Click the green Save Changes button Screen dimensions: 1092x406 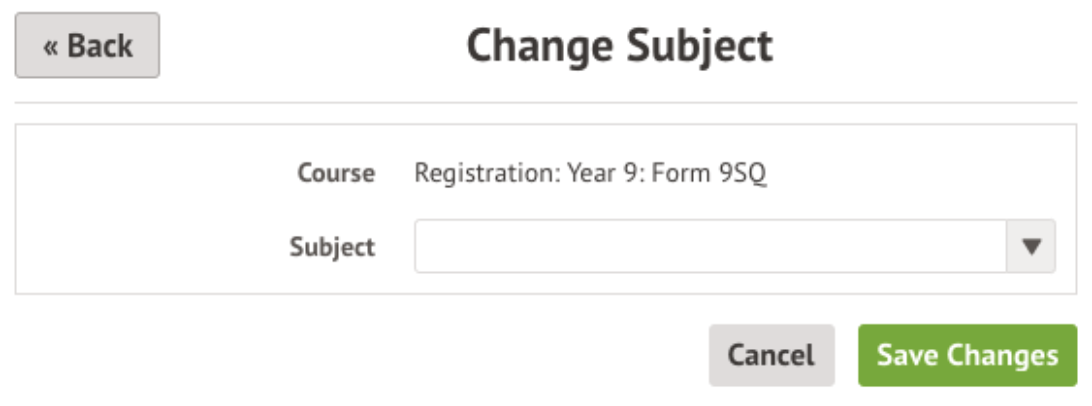pos(967,355)
